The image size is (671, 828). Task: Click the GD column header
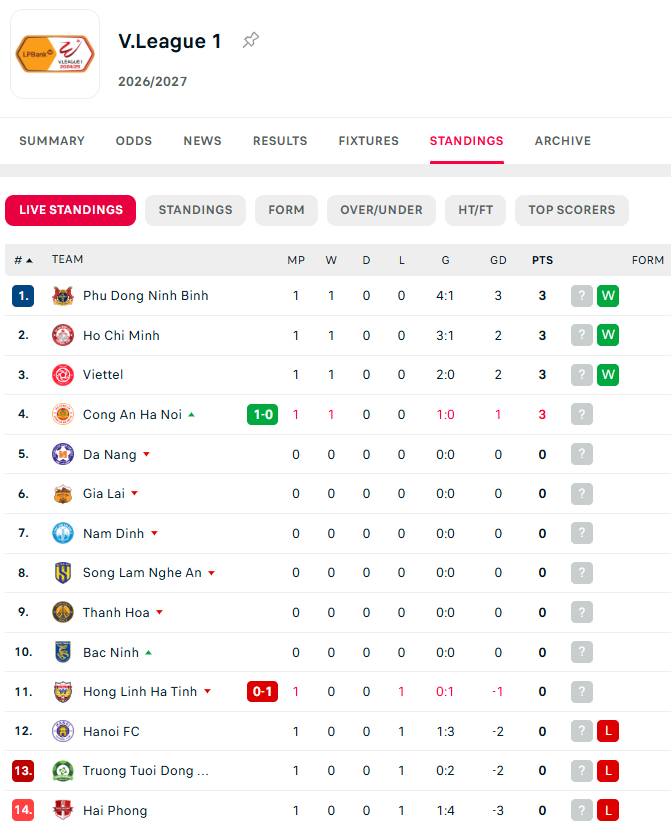point(498,260)
